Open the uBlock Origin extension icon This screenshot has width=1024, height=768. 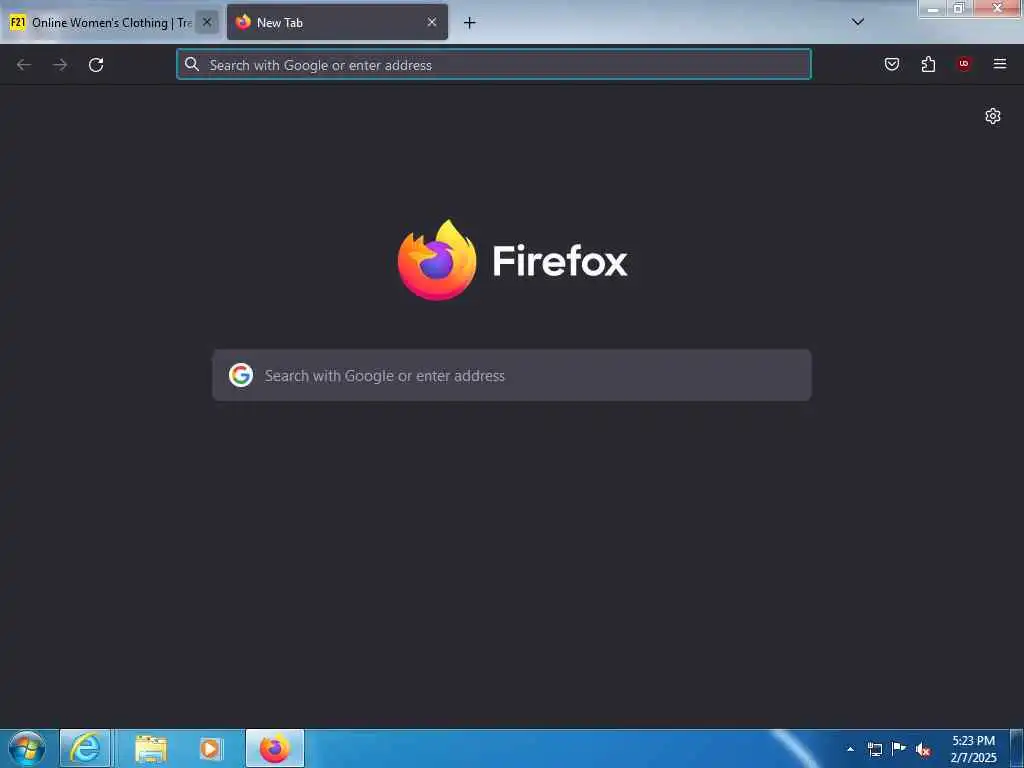coord(964,64)
